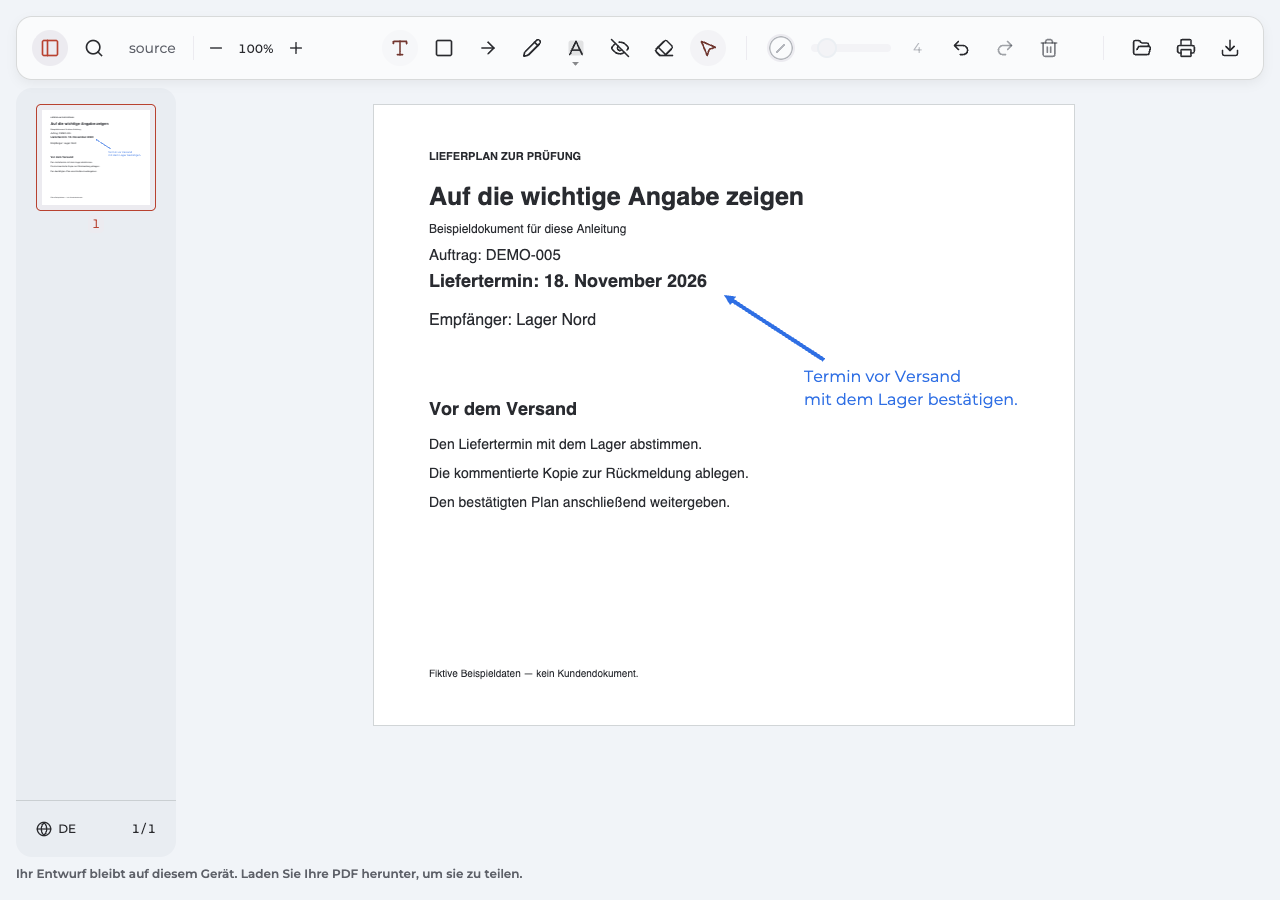Select the page 1 thumbnail

[96, 158]
